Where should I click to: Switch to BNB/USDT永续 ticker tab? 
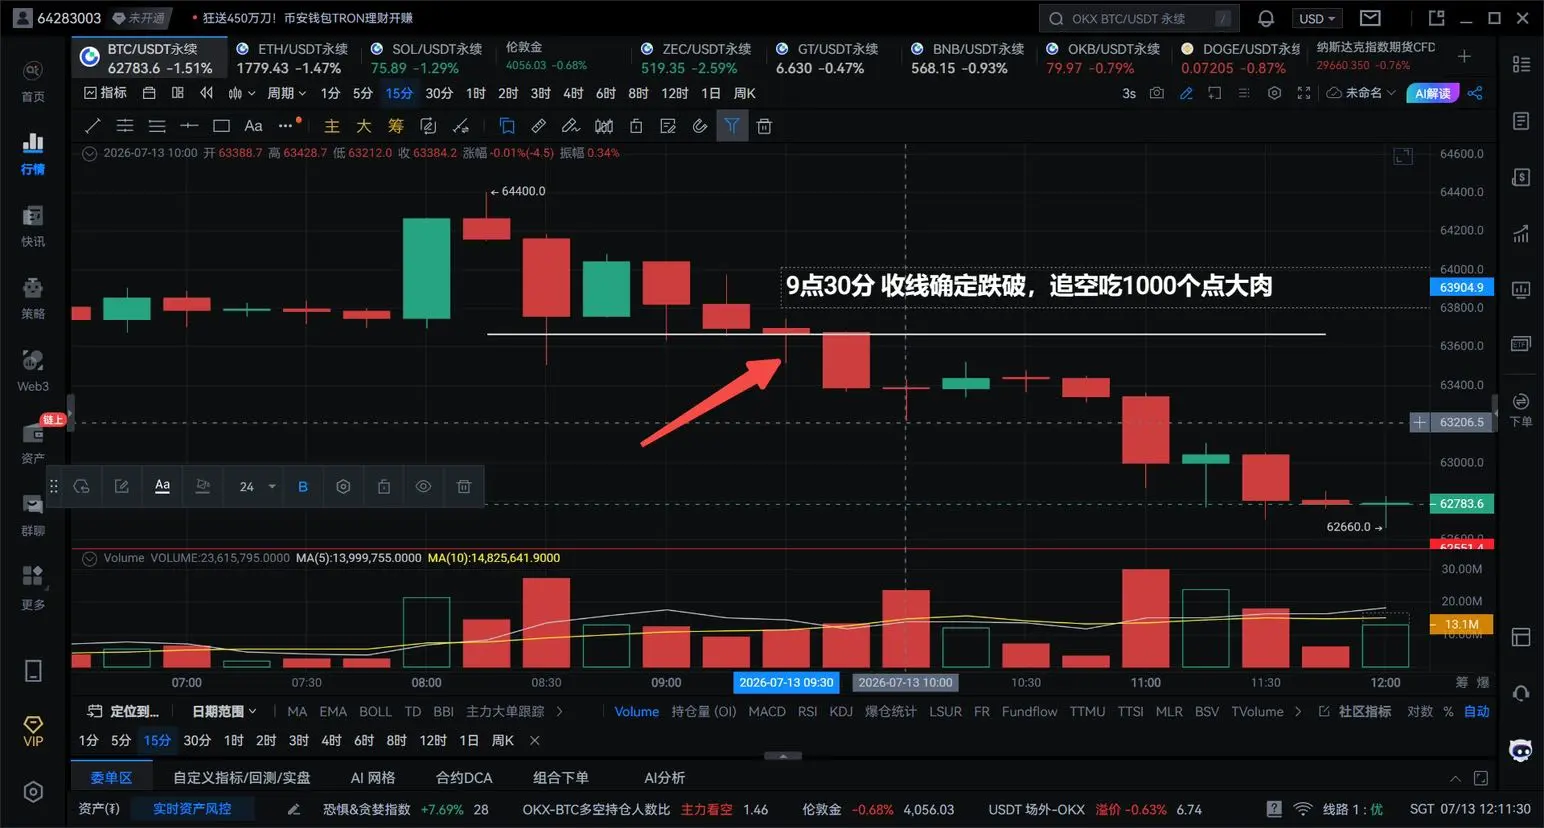point(967,58)
